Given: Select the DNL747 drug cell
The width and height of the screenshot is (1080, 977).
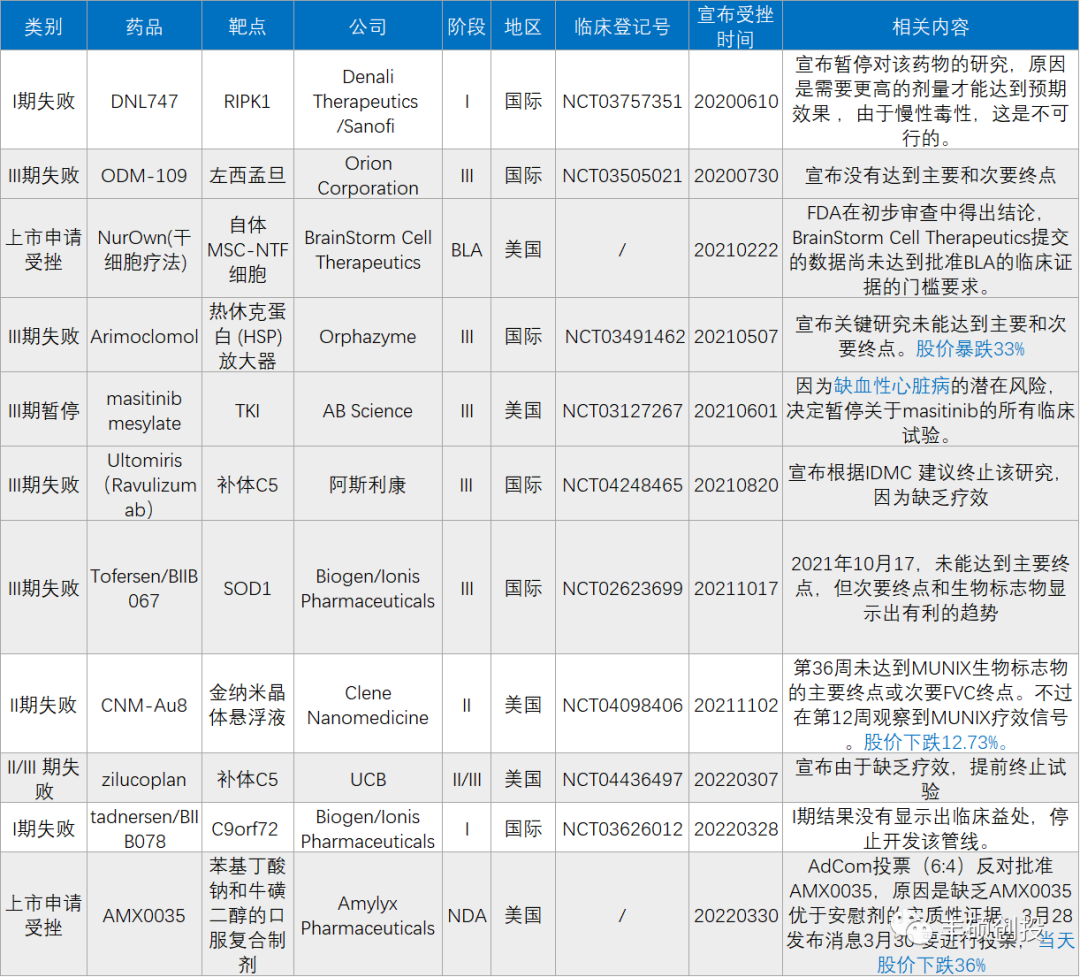Looking at the screenshot, I should (145, 101).
